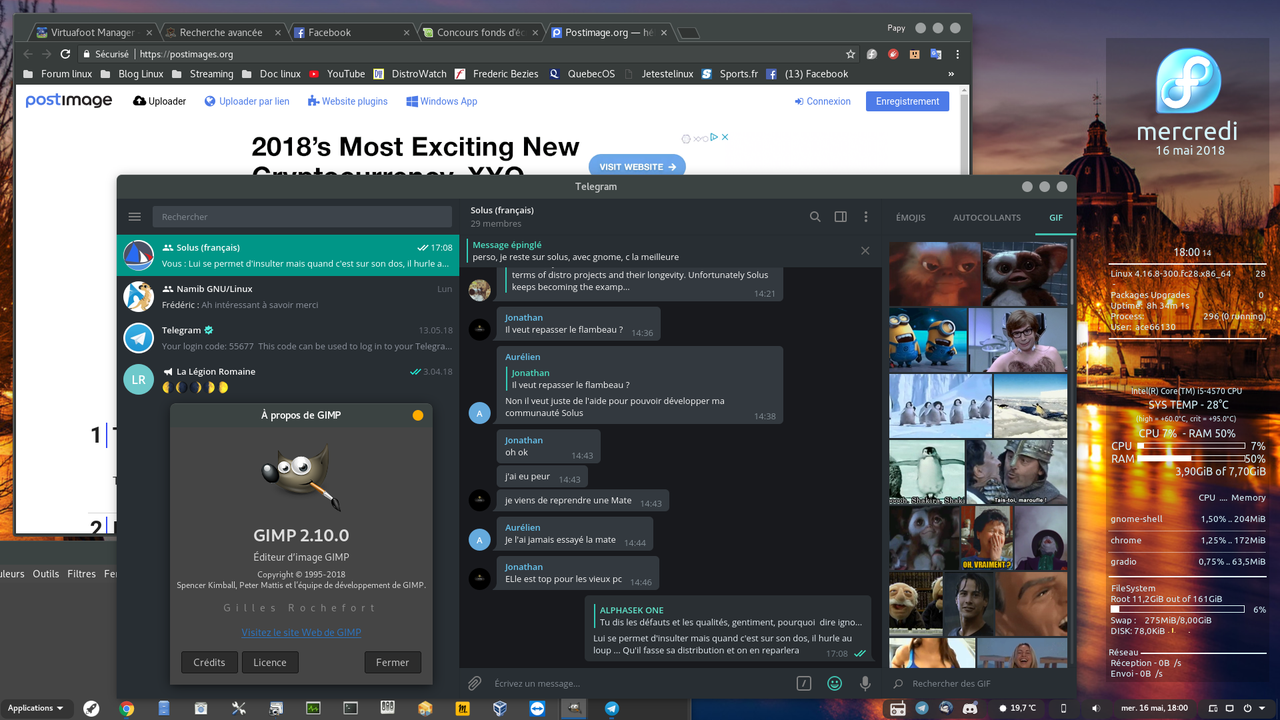
Task: Click the Telegram tray icon
Action: pos(921,708)
